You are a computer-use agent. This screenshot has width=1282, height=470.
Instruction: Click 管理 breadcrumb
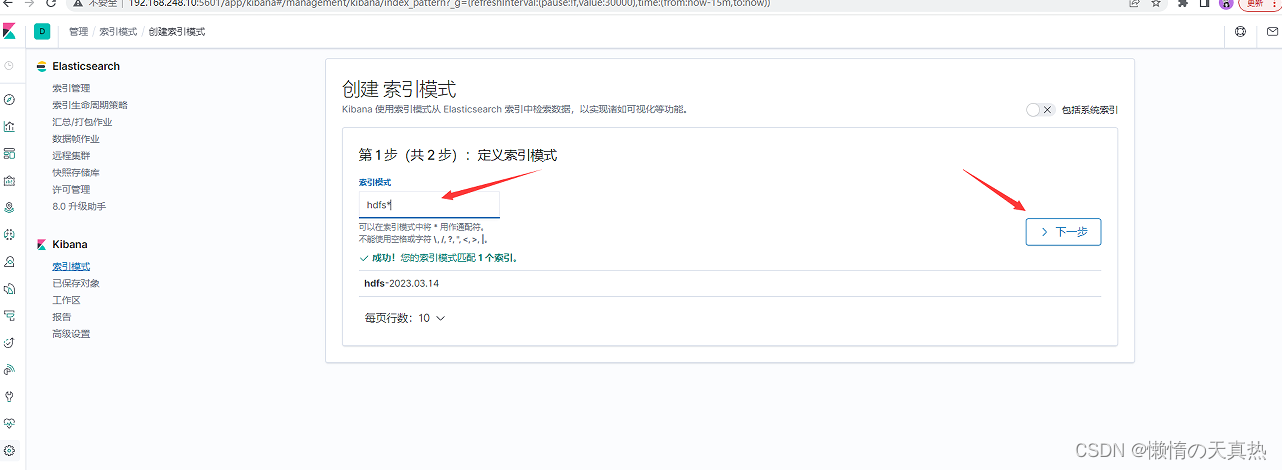[78, 32]
